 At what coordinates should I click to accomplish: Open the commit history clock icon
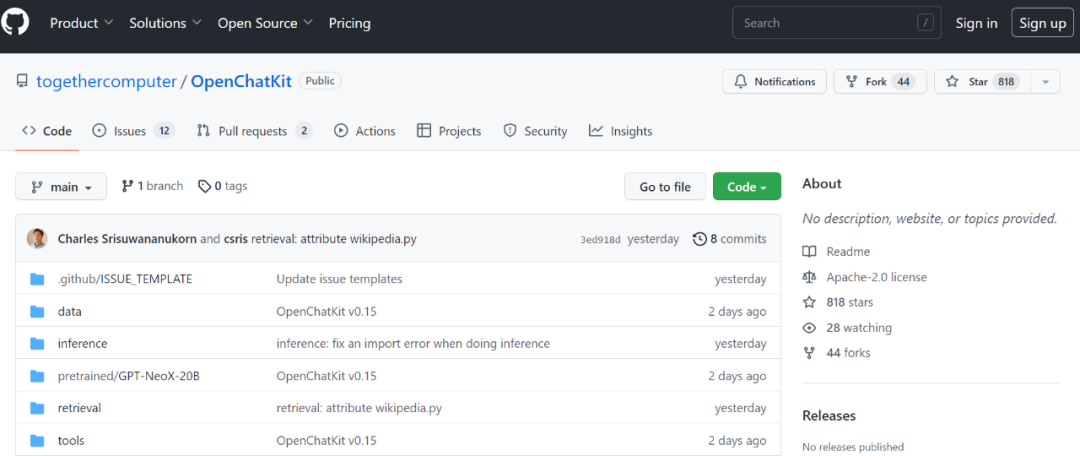point(699,239)
